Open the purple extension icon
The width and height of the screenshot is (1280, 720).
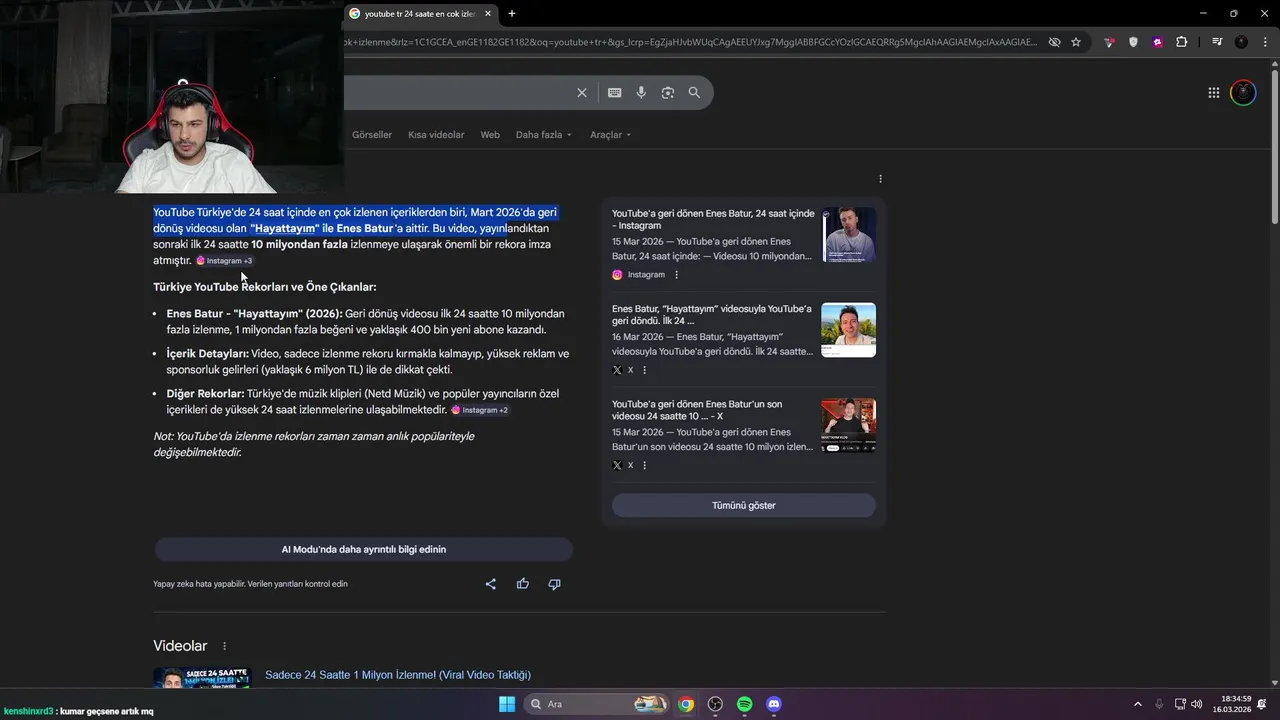click(1158, 42)
